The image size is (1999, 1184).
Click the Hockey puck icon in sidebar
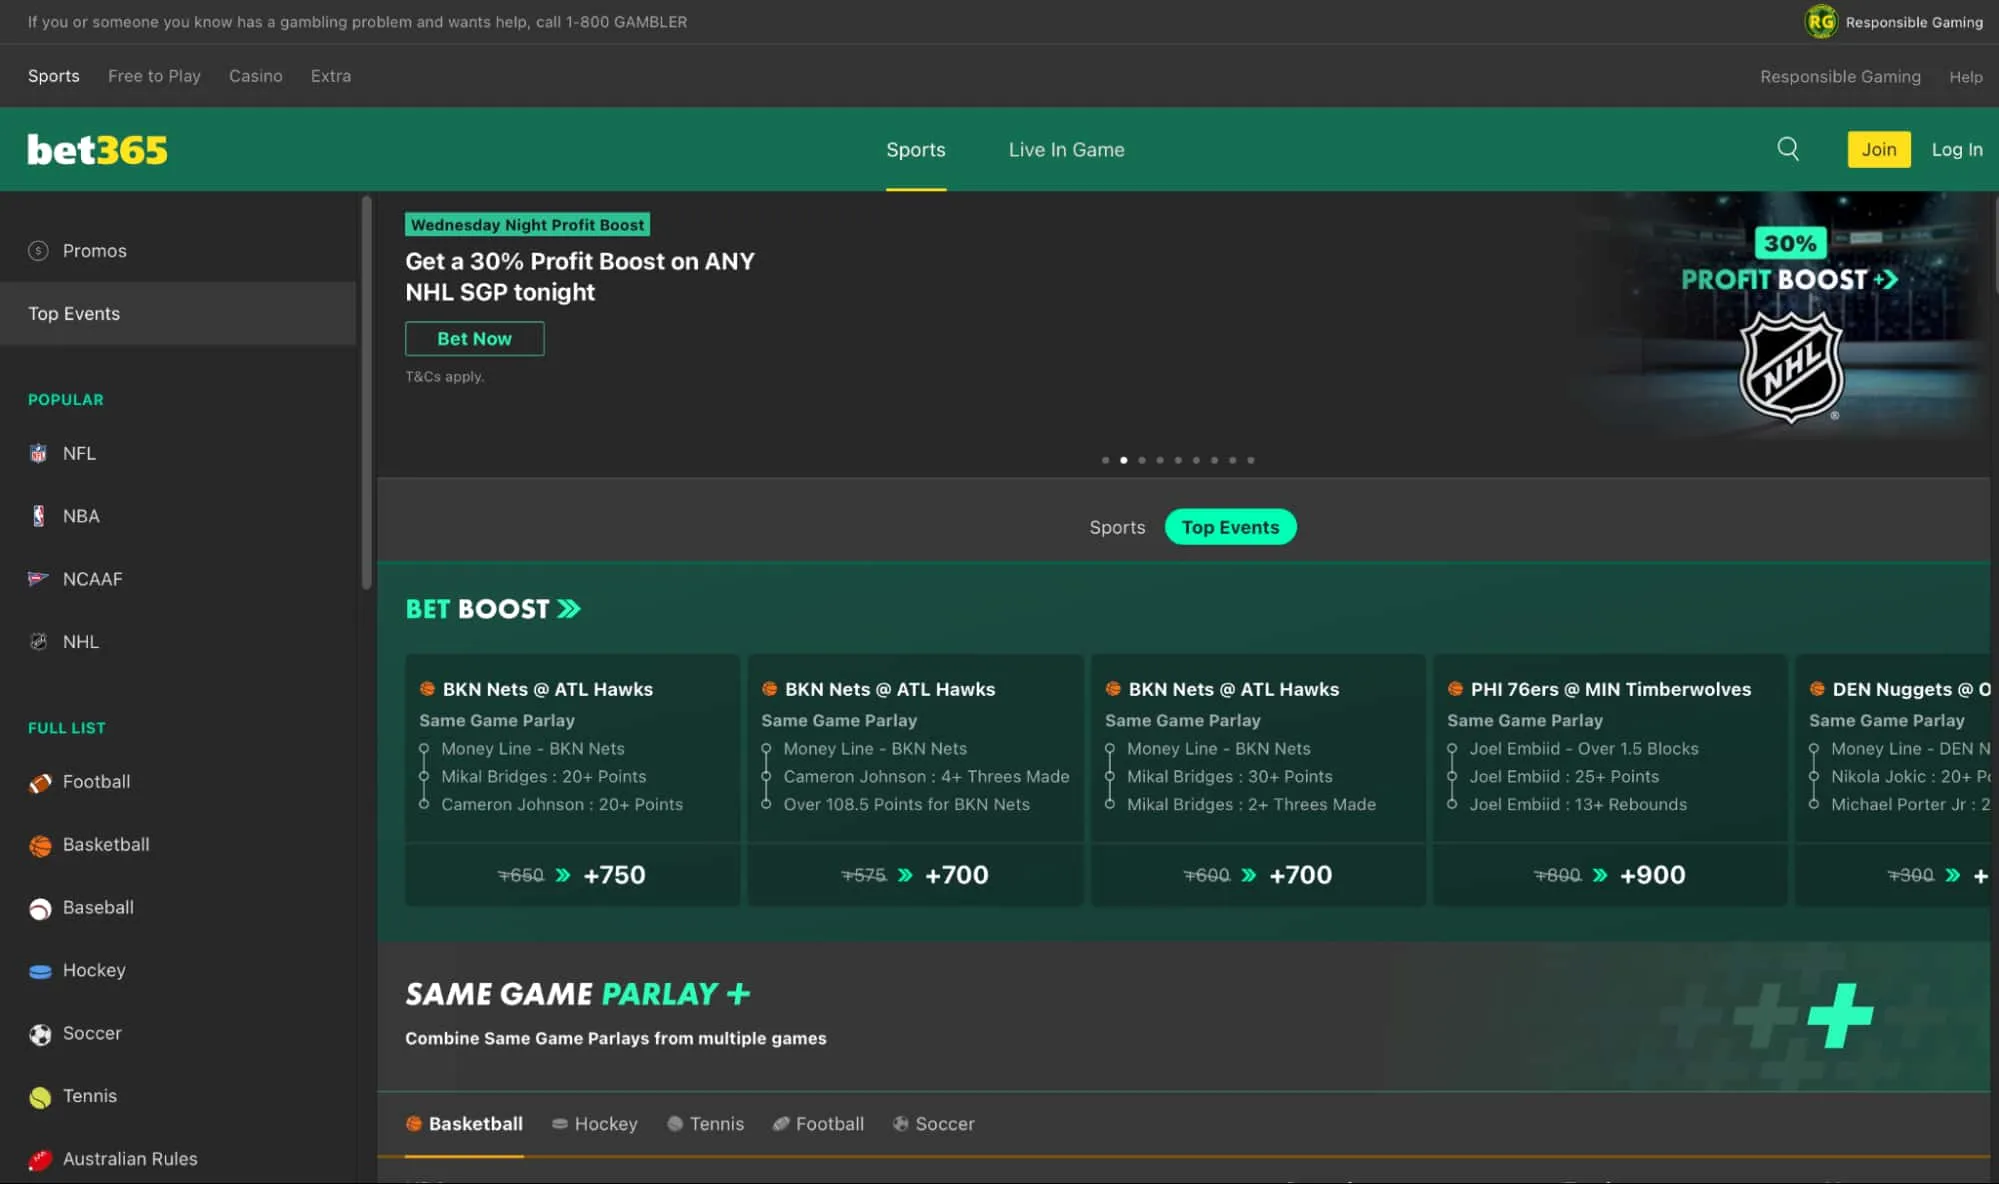40,971
